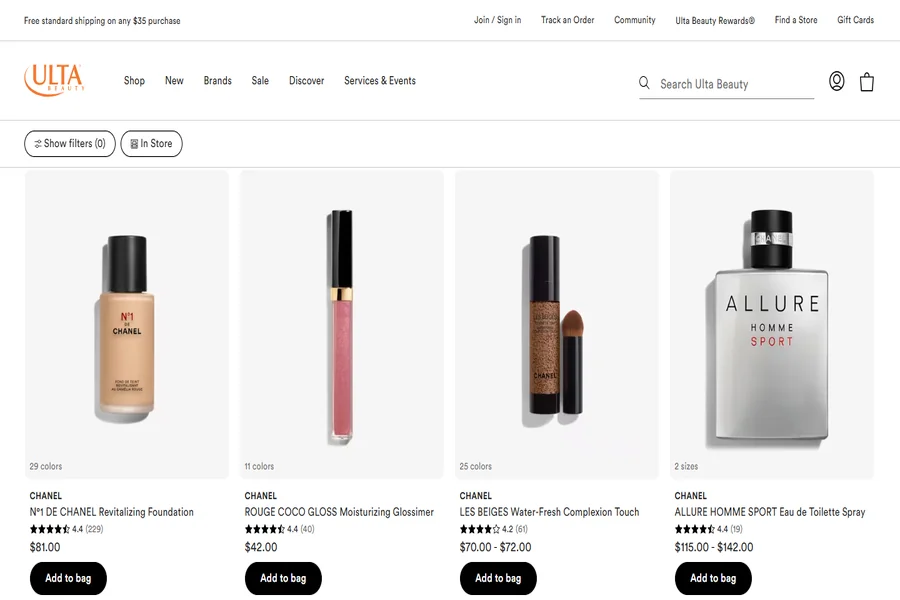Viewport: 900px width, 600px height.
Task: Open the LES BEIGES product image
Action: (x=557, y=326)
